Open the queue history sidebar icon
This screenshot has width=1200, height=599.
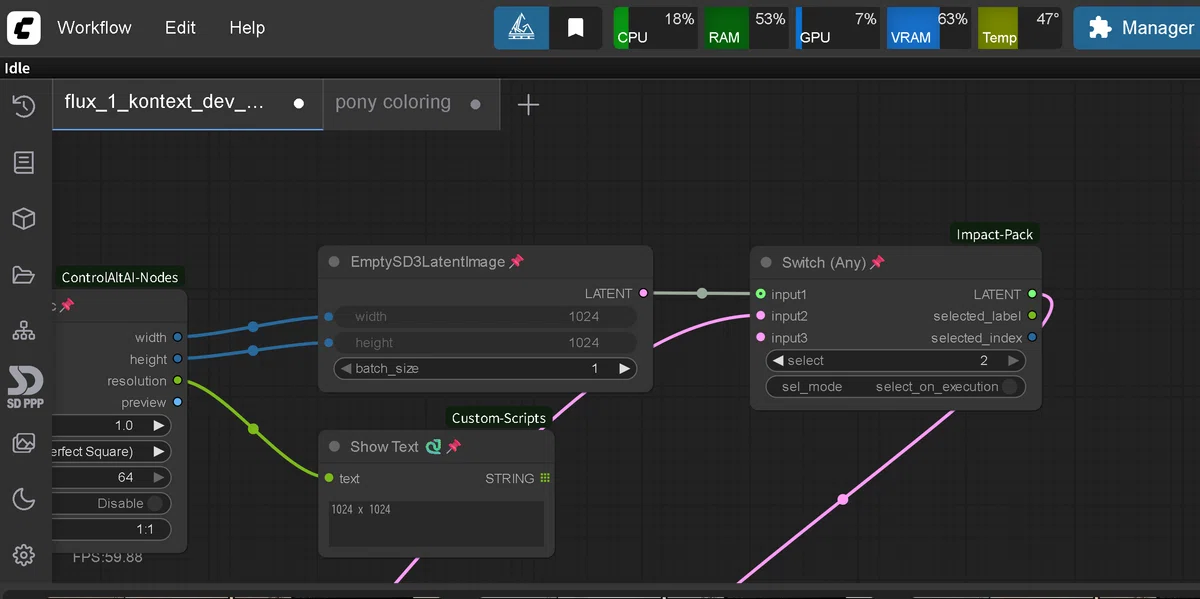[24, 106]
